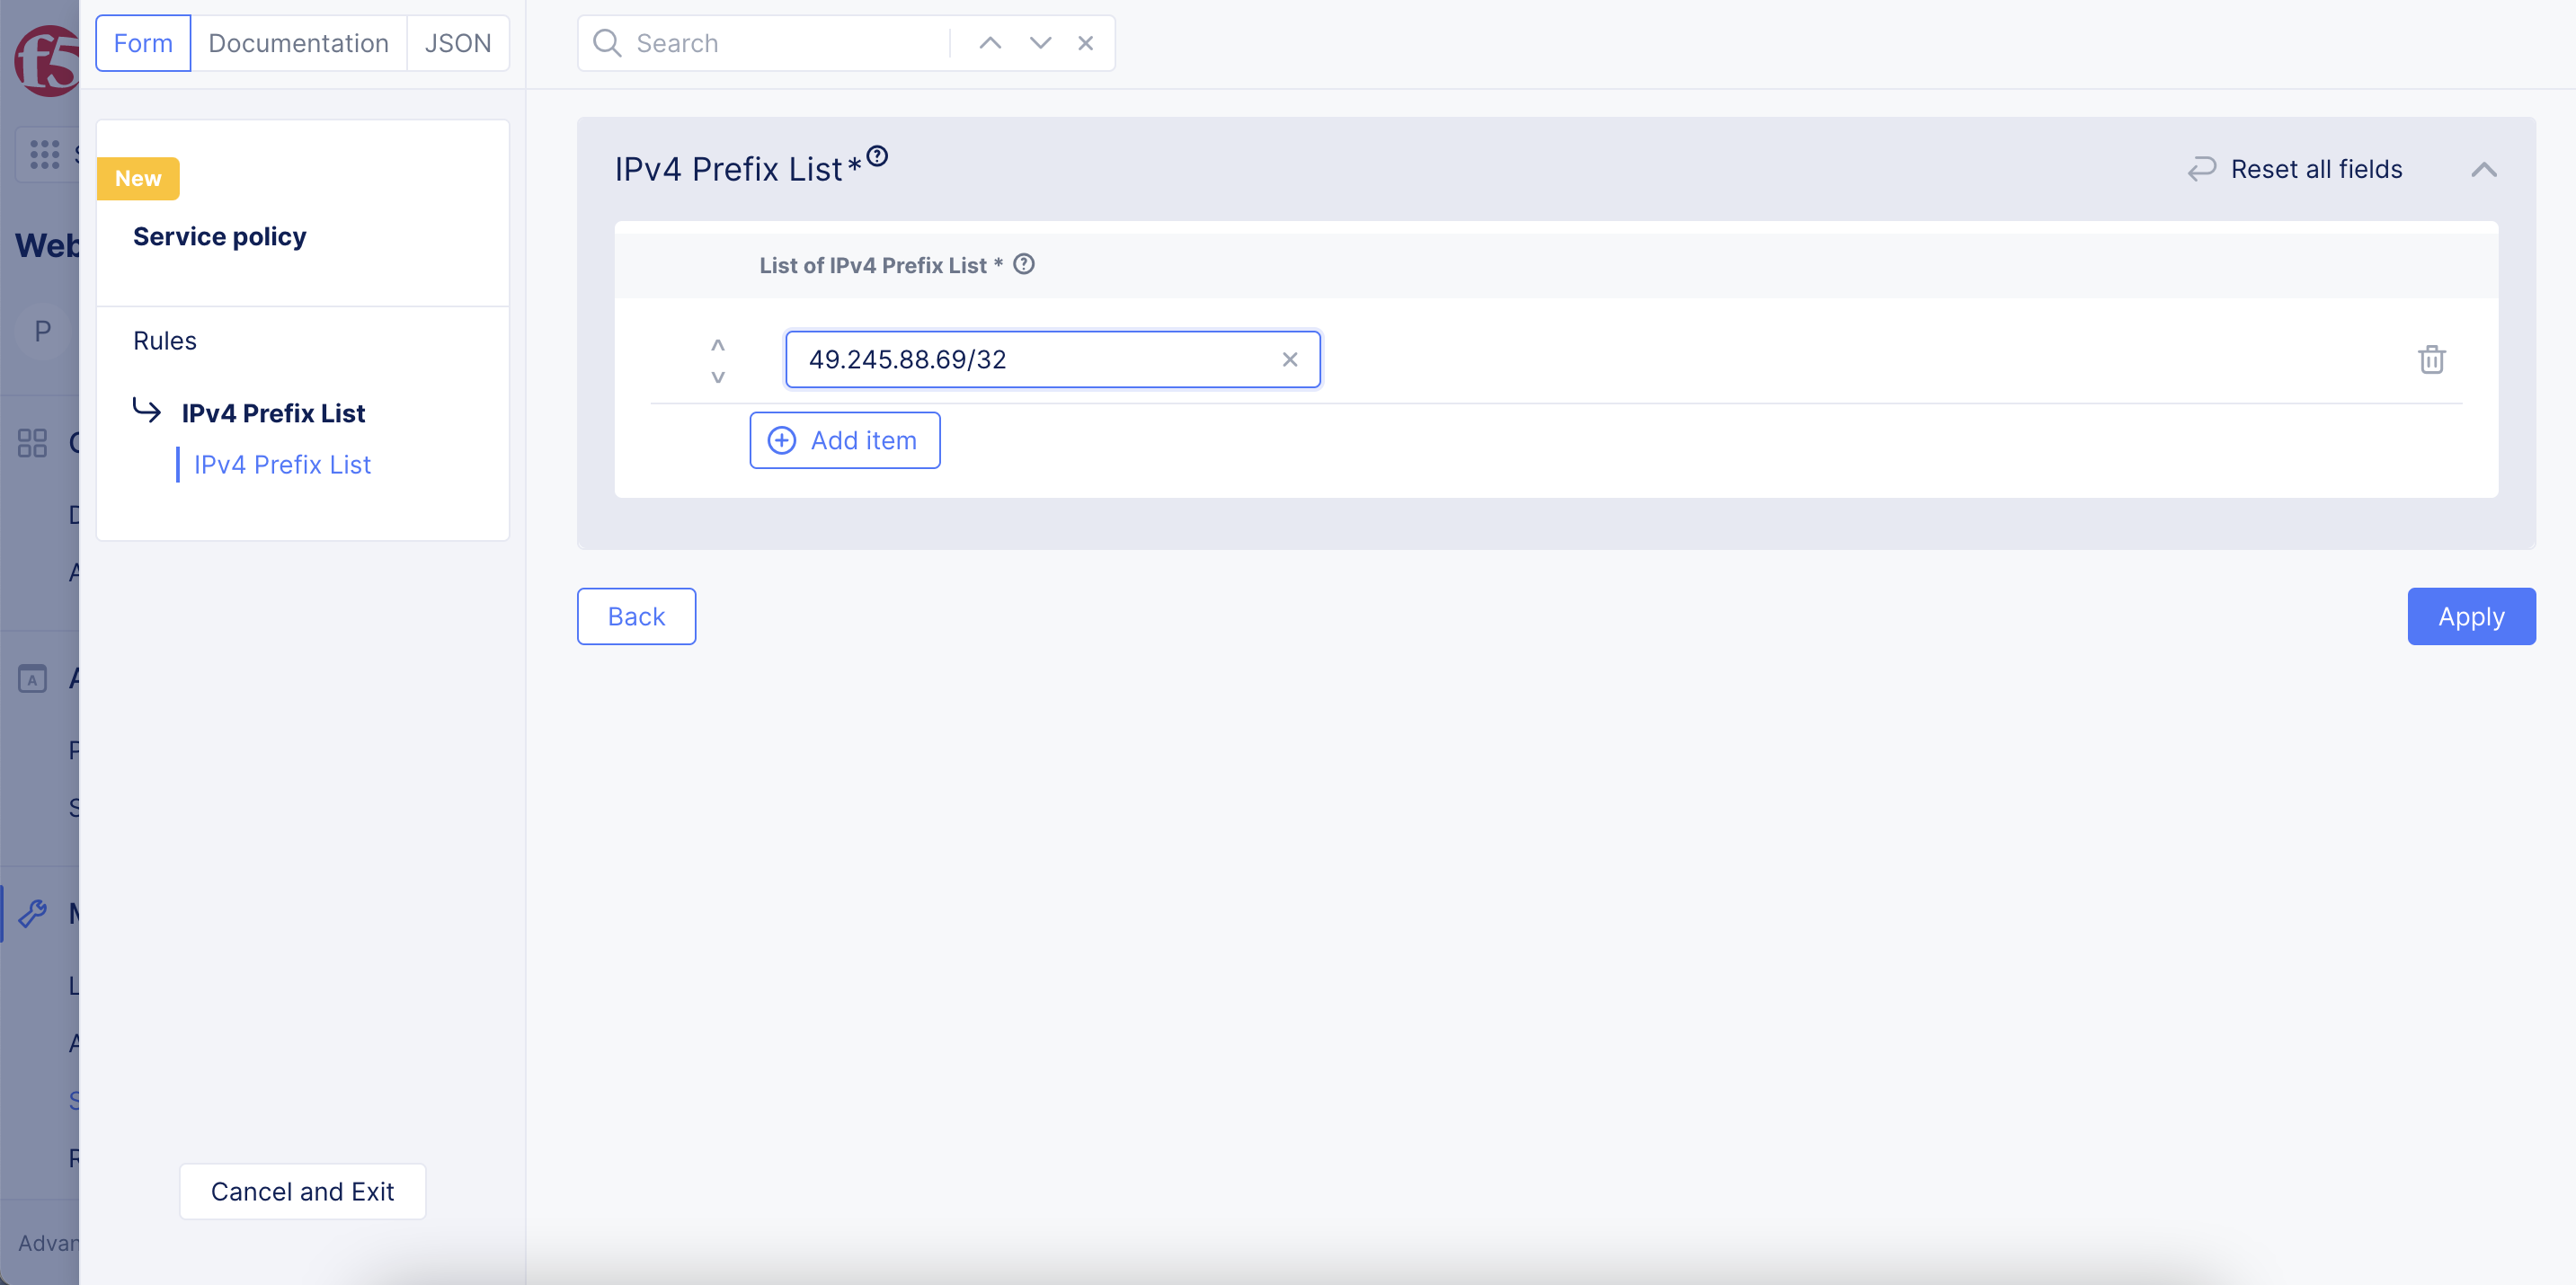Switch to the JSON tab
This screenshot has width=2576, height=1285.
pyautogui.click(x=458, y=43)
